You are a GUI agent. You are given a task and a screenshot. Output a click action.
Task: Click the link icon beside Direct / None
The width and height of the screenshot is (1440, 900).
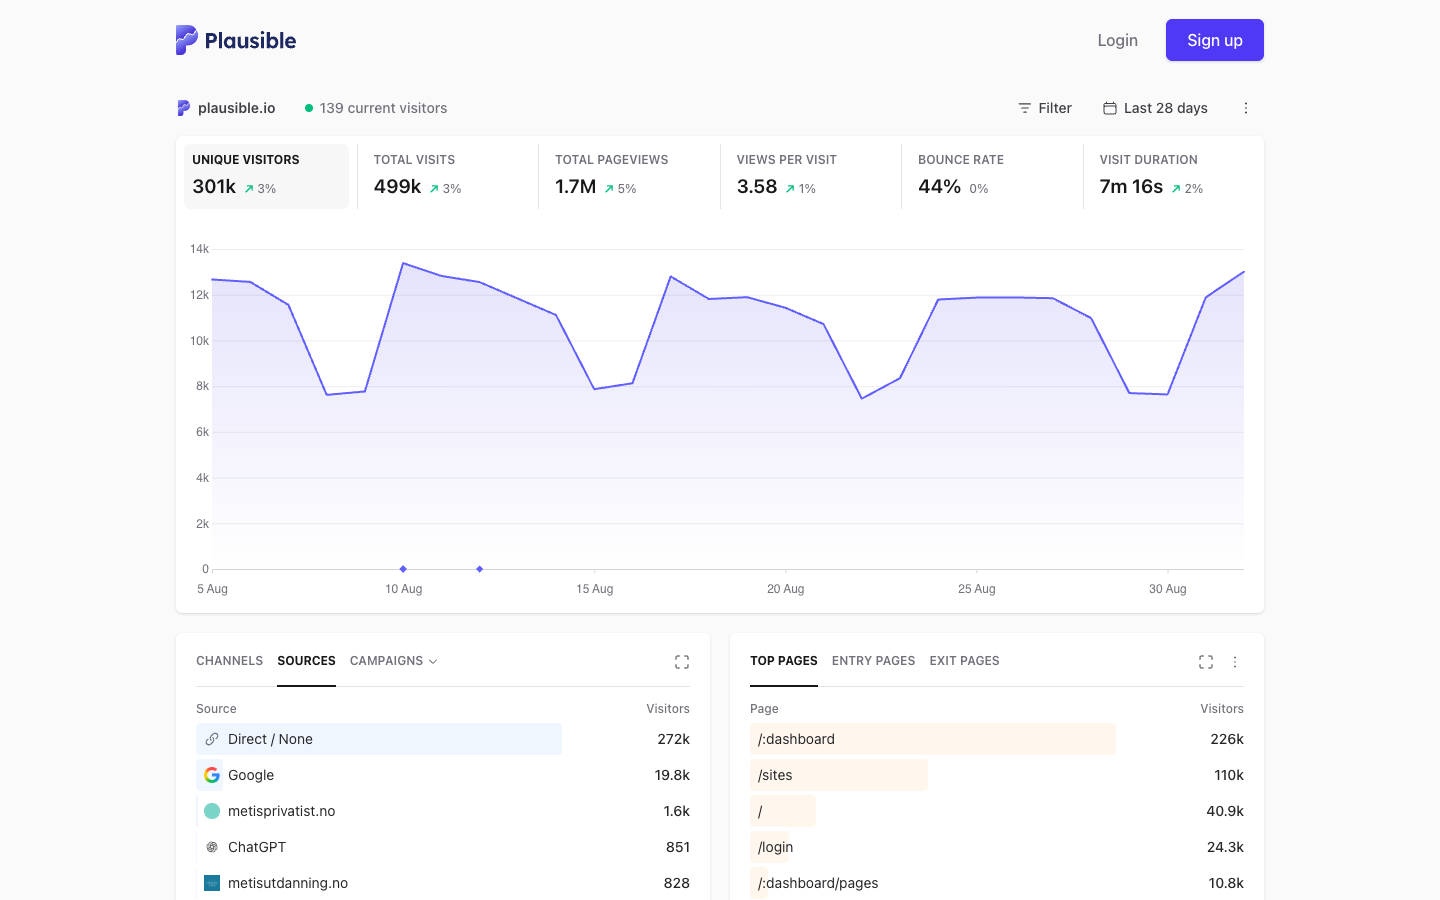(212, 739)
